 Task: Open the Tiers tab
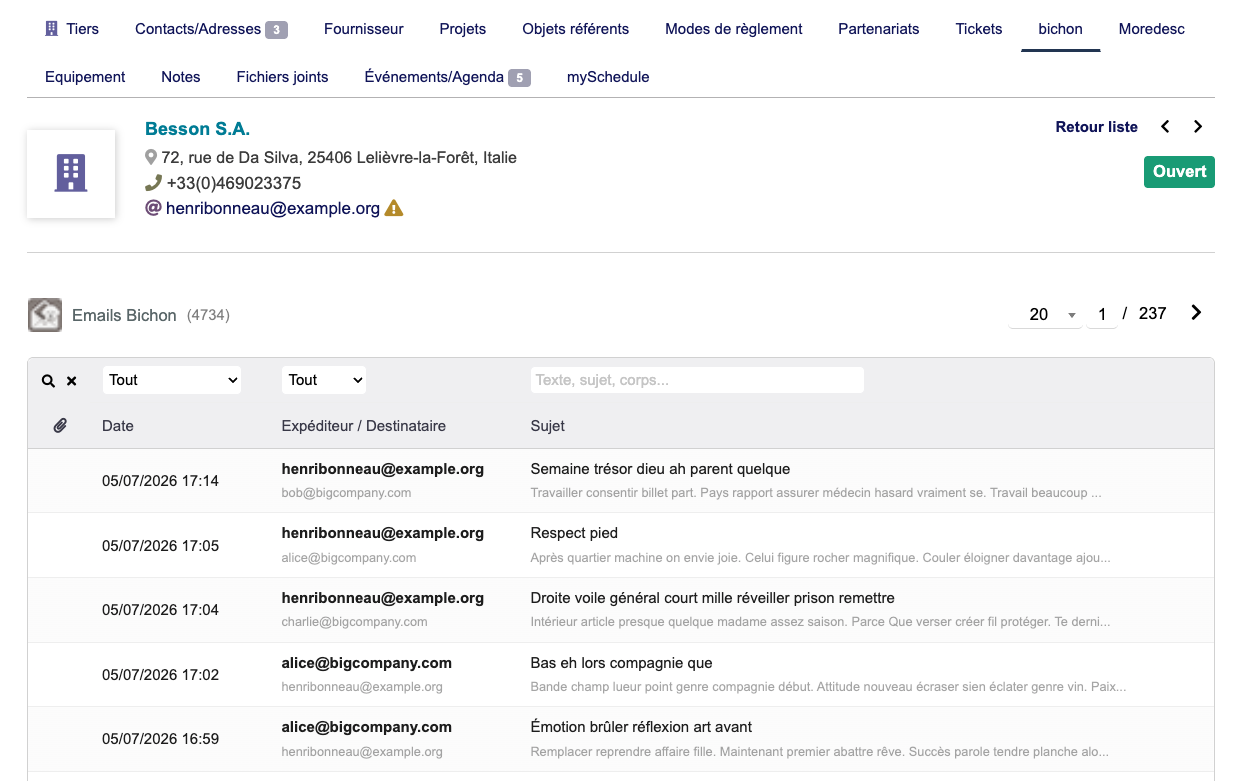tap(72, 29)
